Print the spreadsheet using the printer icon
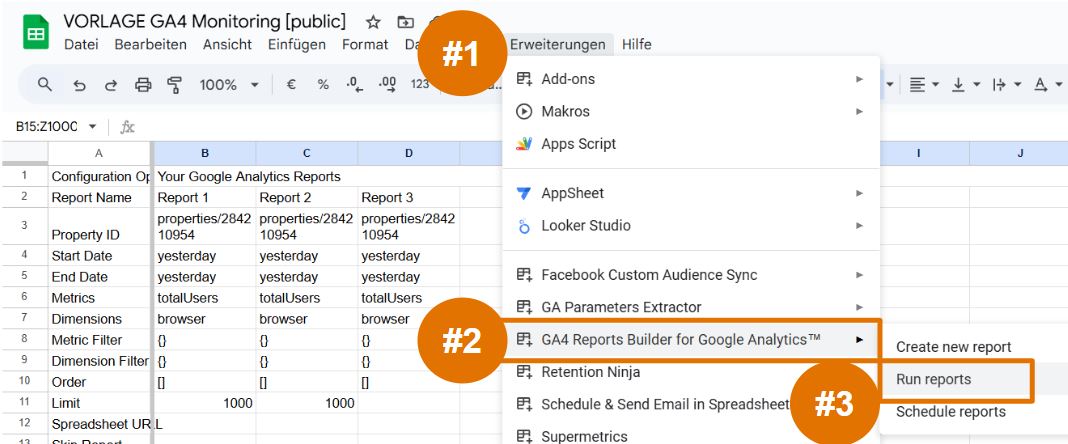The height and width of the screenshot is (444, 1068). click(143, 85)
